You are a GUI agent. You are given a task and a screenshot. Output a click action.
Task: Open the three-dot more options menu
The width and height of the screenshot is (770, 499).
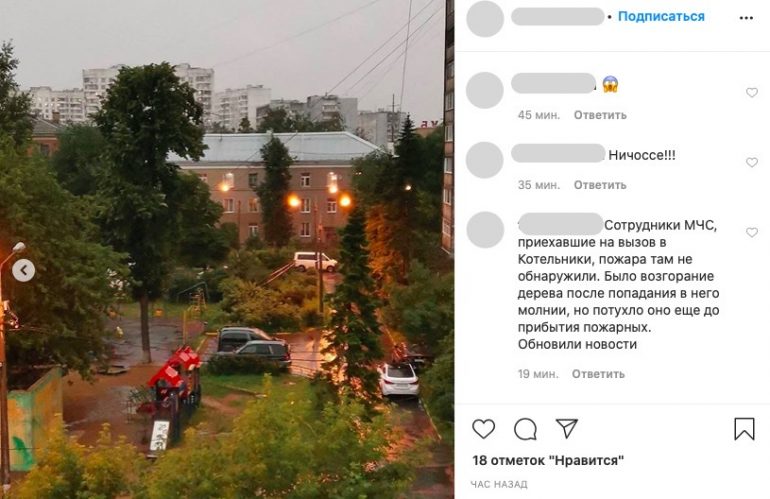pyautogui.click(x=746, y=18)
